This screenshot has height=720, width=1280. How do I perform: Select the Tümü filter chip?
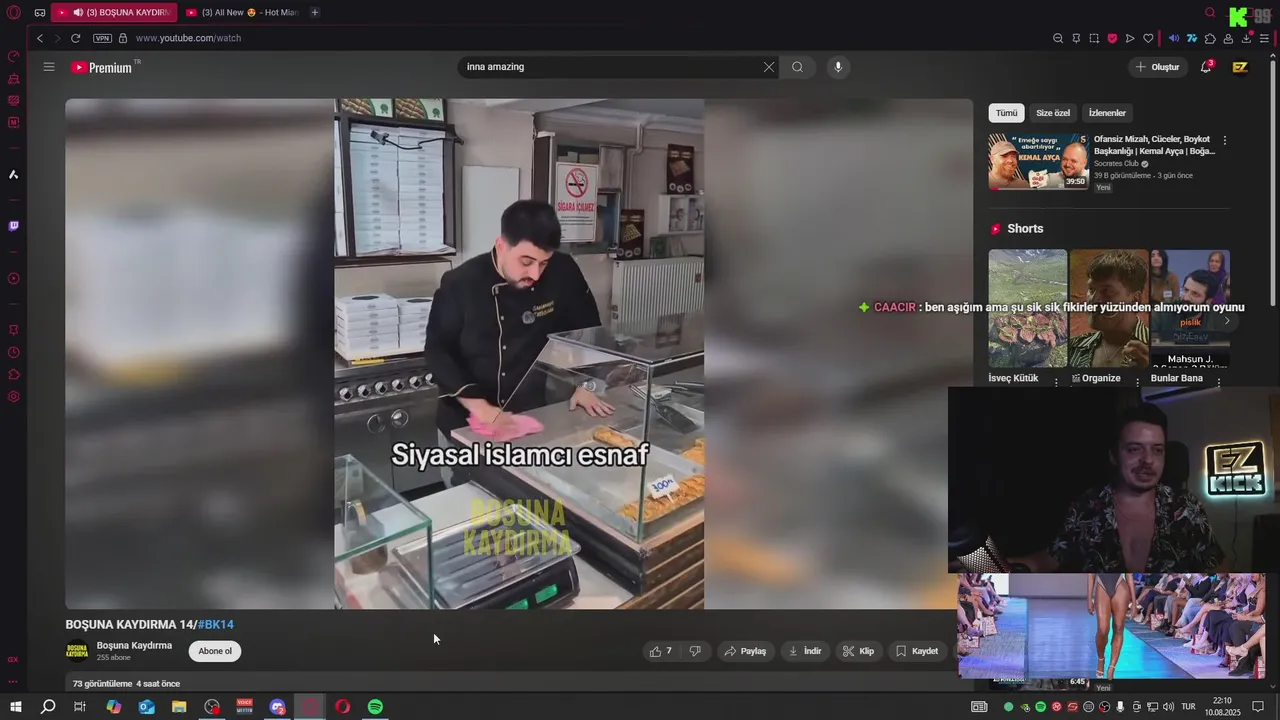click(x=1006, y=113)
